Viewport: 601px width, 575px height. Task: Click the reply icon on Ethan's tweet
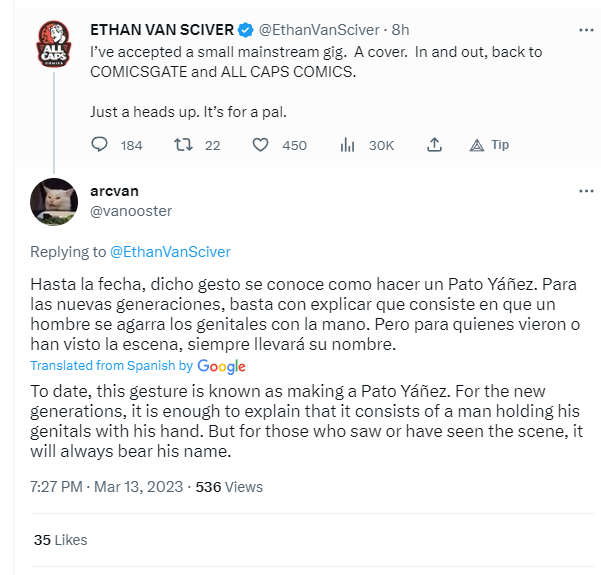coord(99,145)
